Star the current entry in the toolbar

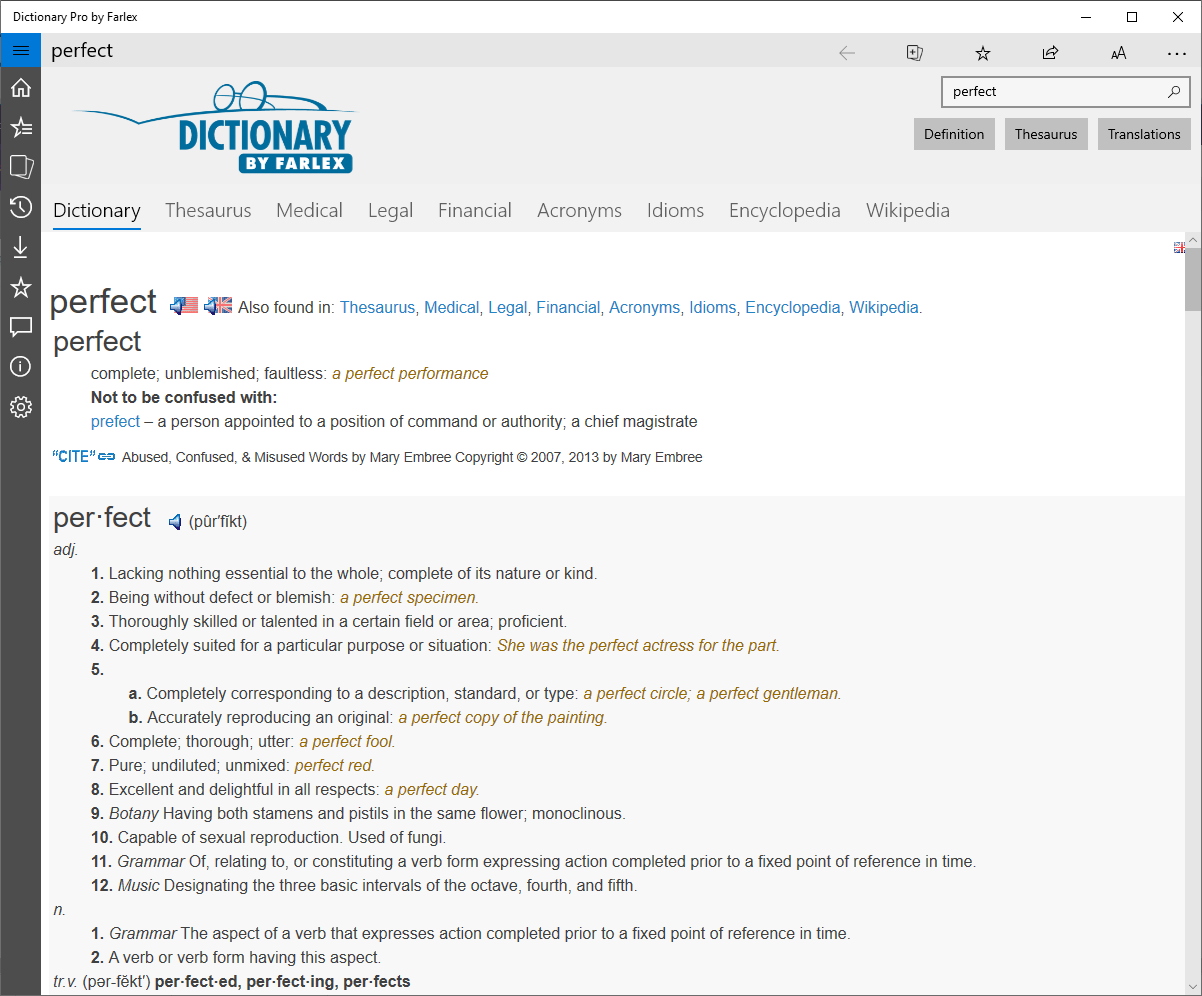tap(983, 52)
